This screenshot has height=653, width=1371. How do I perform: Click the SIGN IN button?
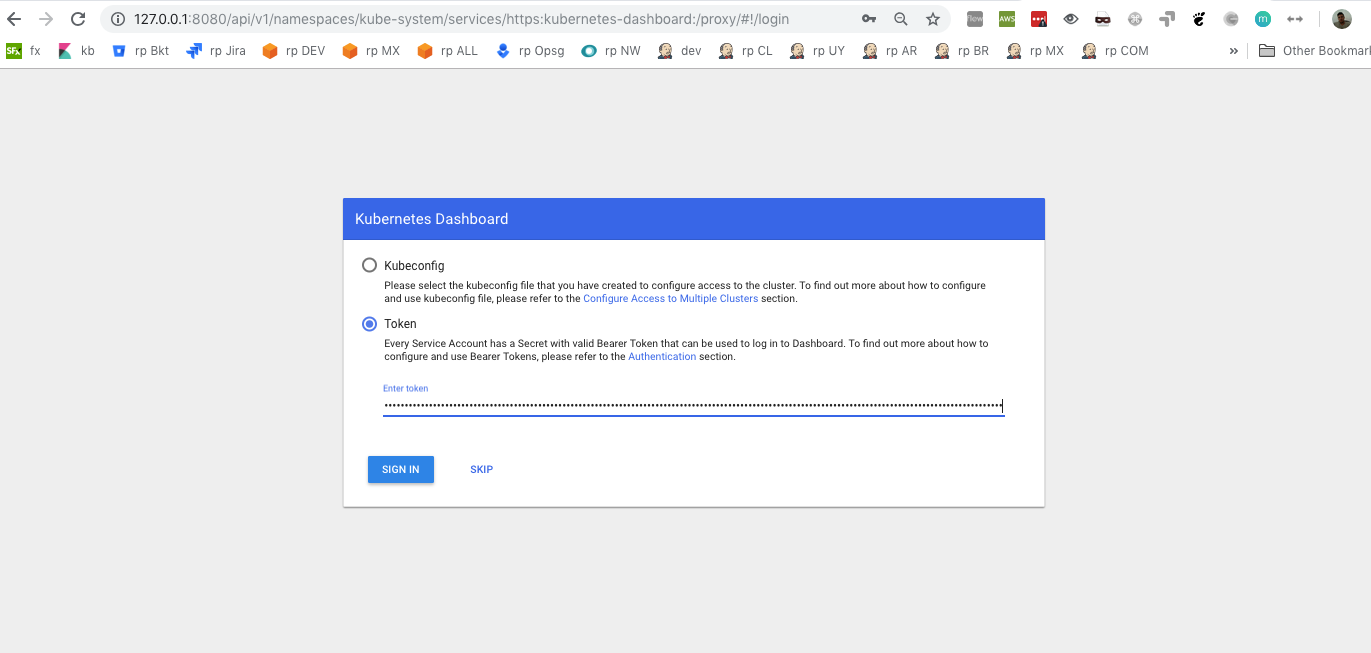pos(401,469)
